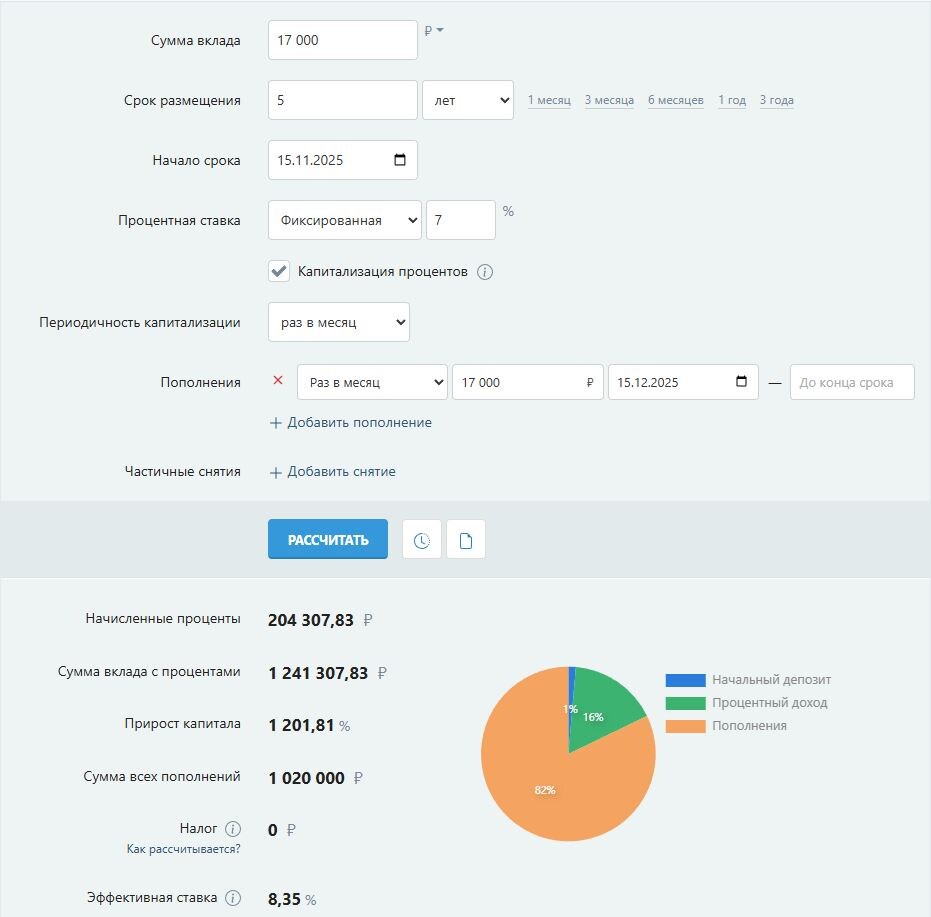This screenshot has width=931, height=917.
Task: Click Начальный депозит legend label
Action: click(x=771, y=679)
